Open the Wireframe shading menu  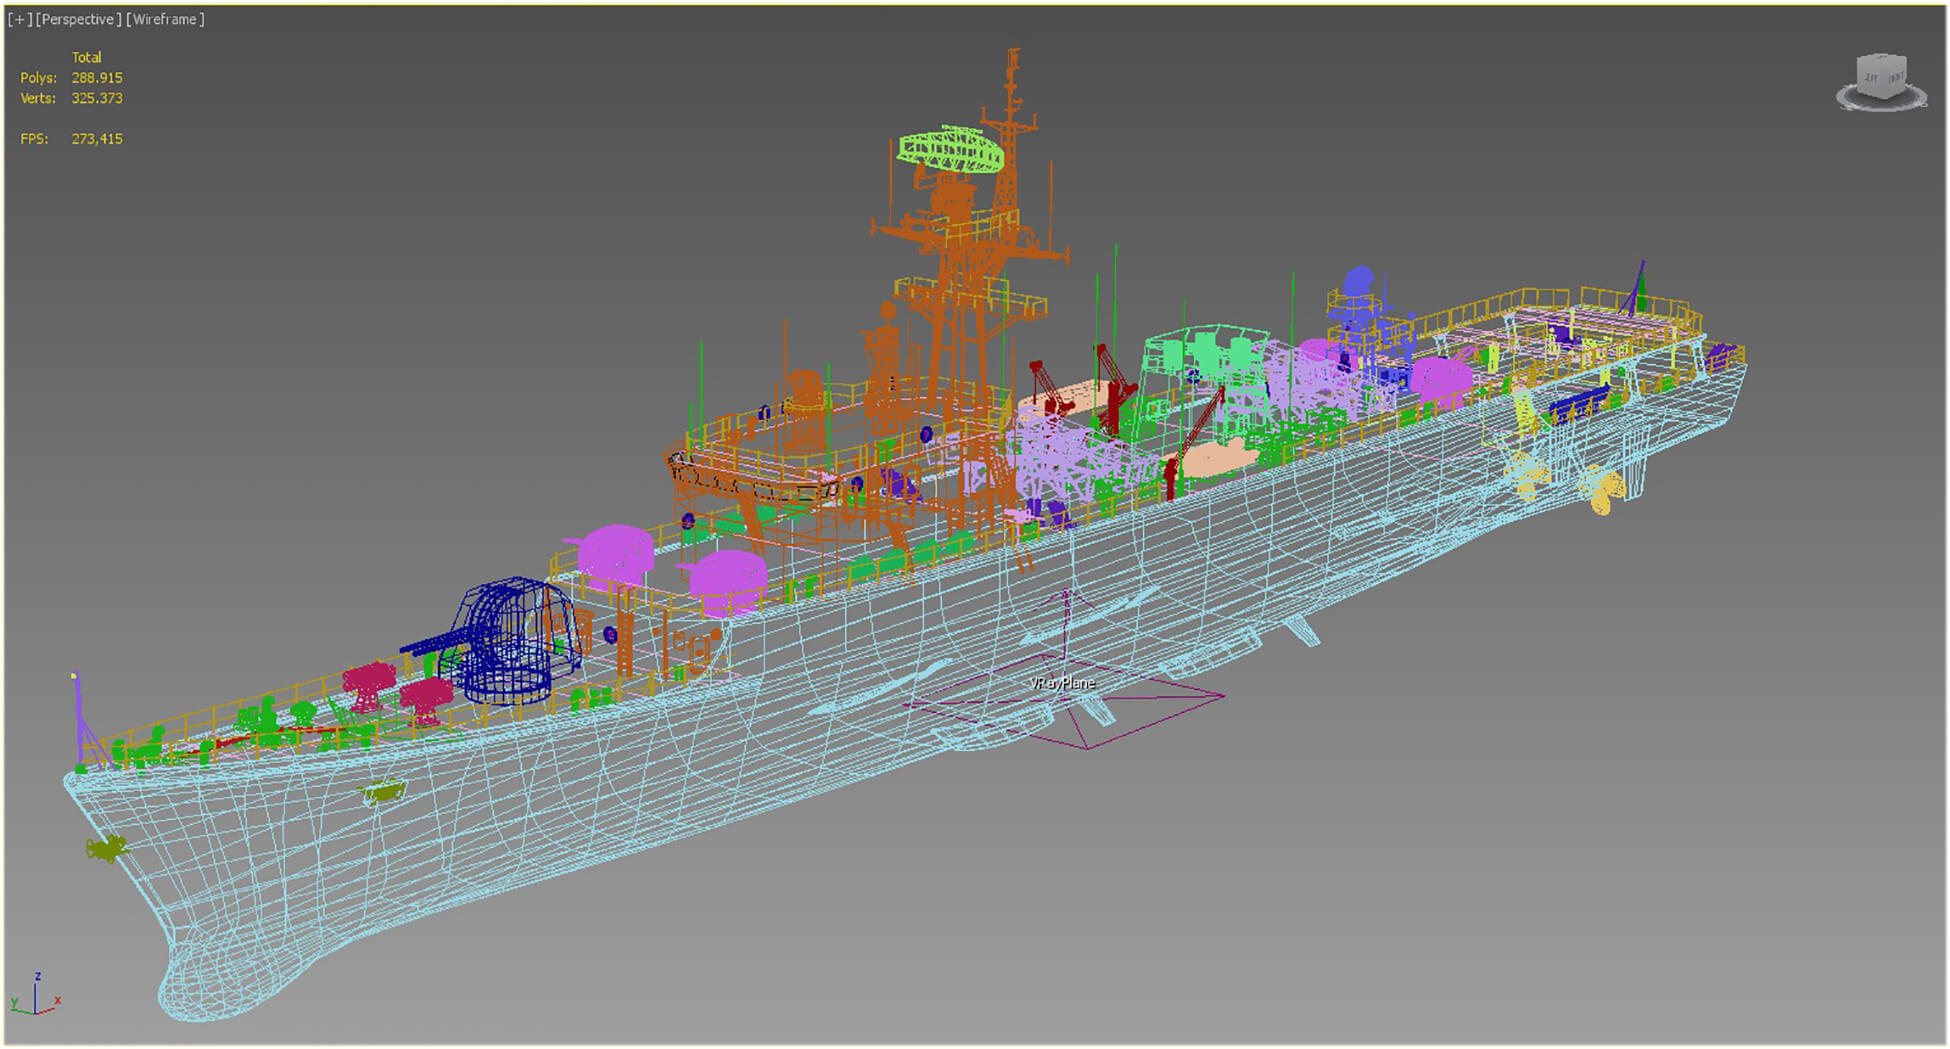point(165,20)
